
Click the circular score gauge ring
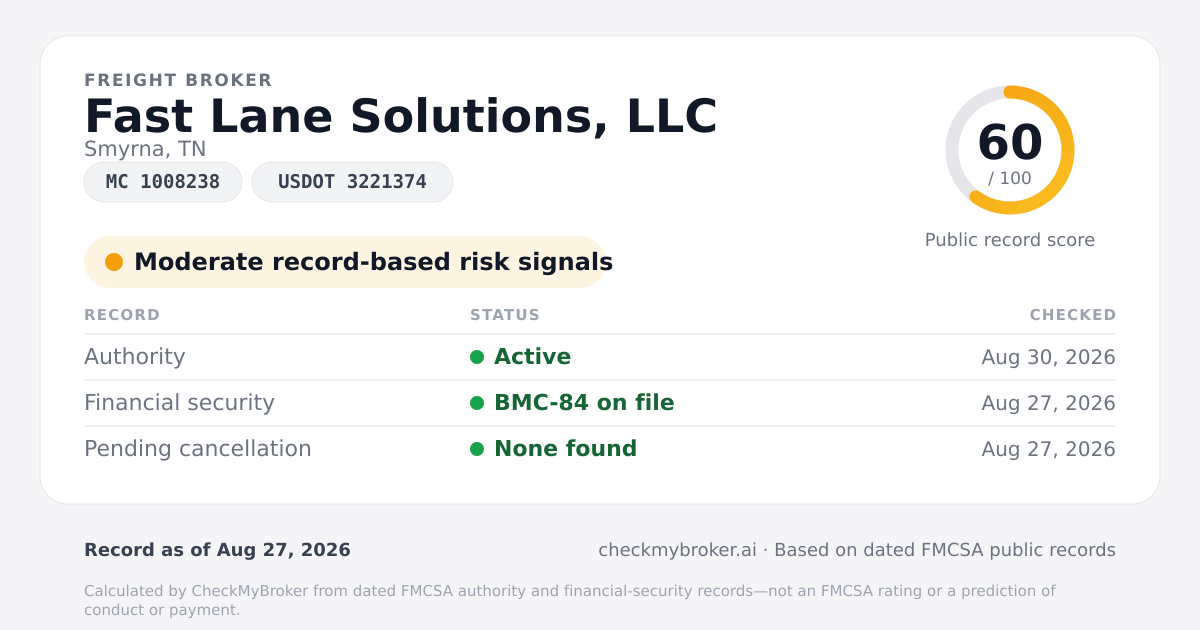1010,150
